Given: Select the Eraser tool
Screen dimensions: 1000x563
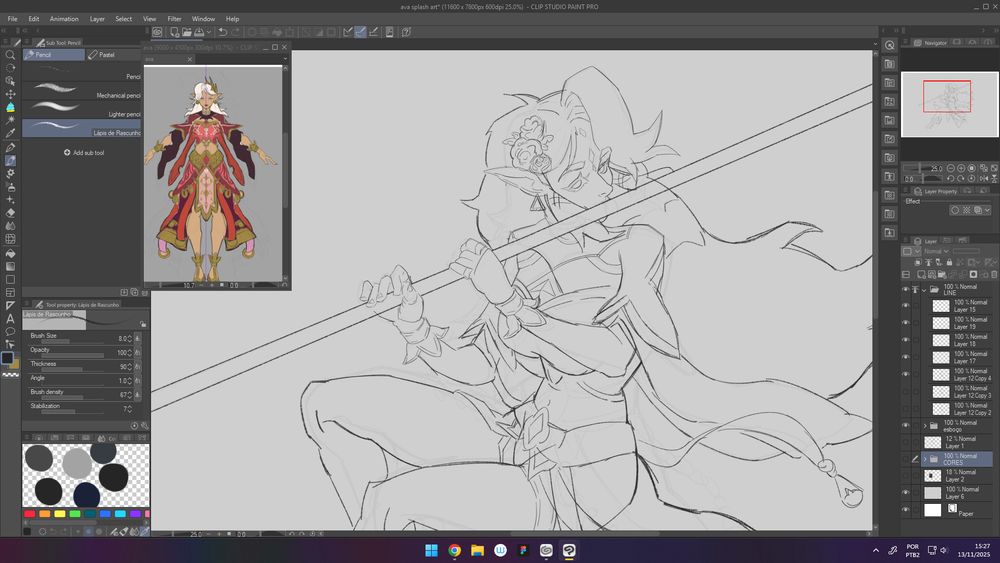Looking at the screenshot, I should point(10,212).
